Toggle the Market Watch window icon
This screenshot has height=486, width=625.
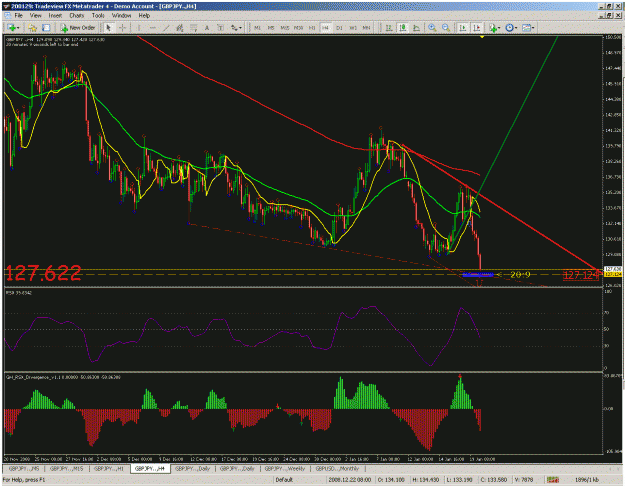click(x=46, y=28)
